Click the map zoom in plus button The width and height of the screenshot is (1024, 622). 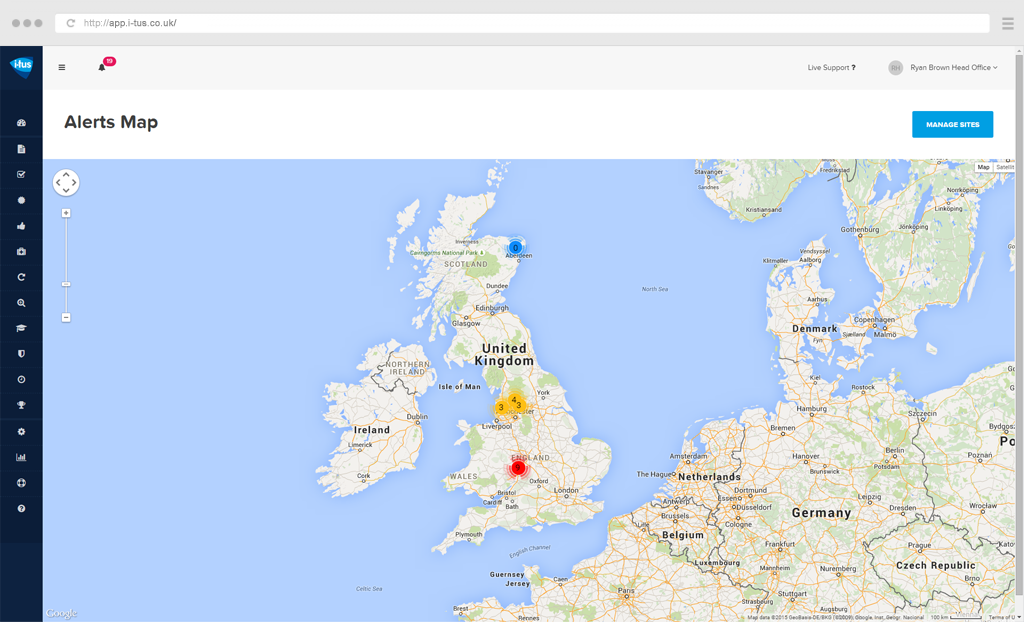[66, 213]
